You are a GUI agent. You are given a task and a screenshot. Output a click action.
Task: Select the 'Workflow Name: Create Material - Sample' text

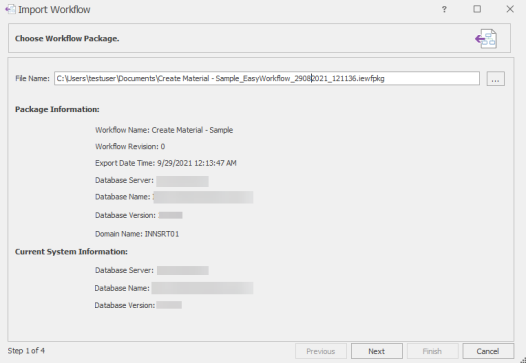pos(164,130)
